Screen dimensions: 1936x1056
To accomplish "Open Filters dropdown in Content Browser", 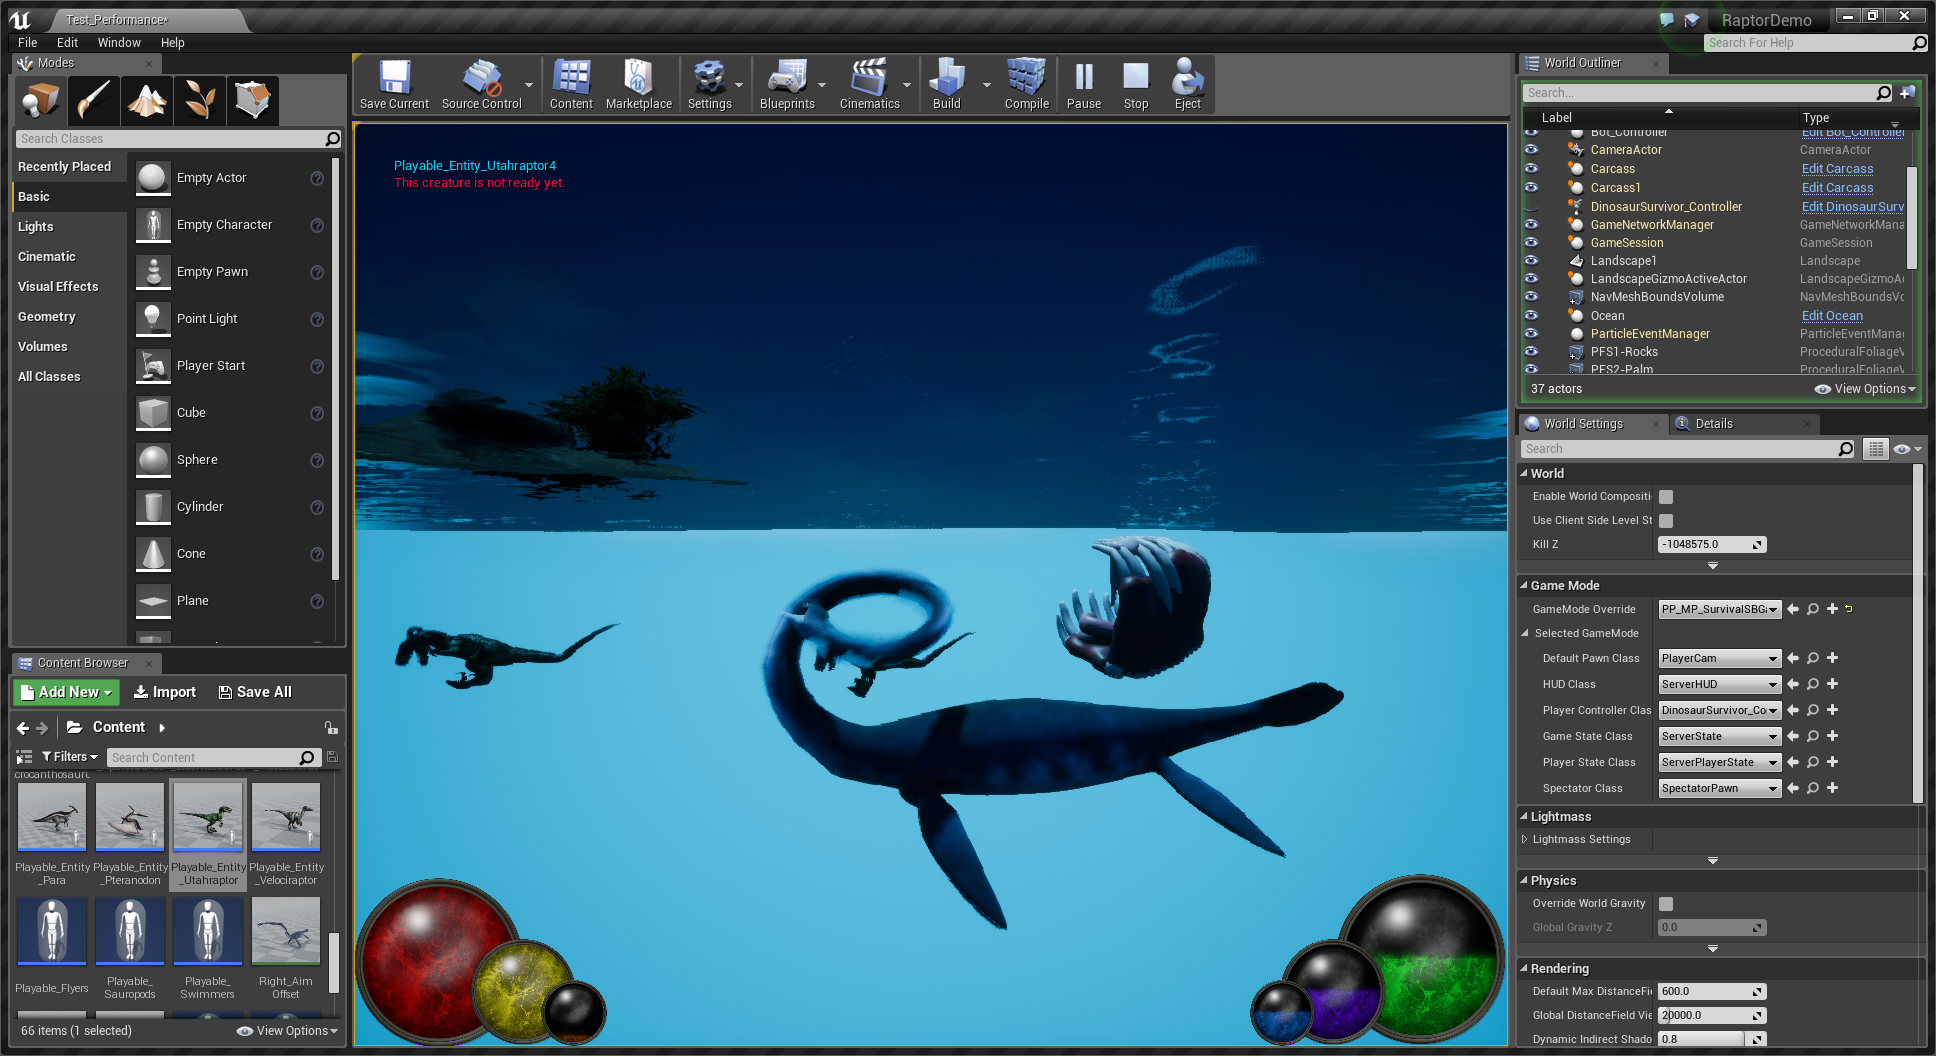I will pos(70,757).
